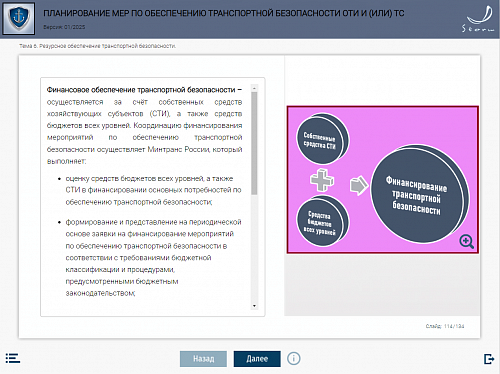Click the course title 'ПЛАНИРОВАНИЕ МЕР ПО ОБЕСПЕЧЕНИЮ'
Image resolution: width=500 pixels, height=374 pixels.
click(224, 13)
